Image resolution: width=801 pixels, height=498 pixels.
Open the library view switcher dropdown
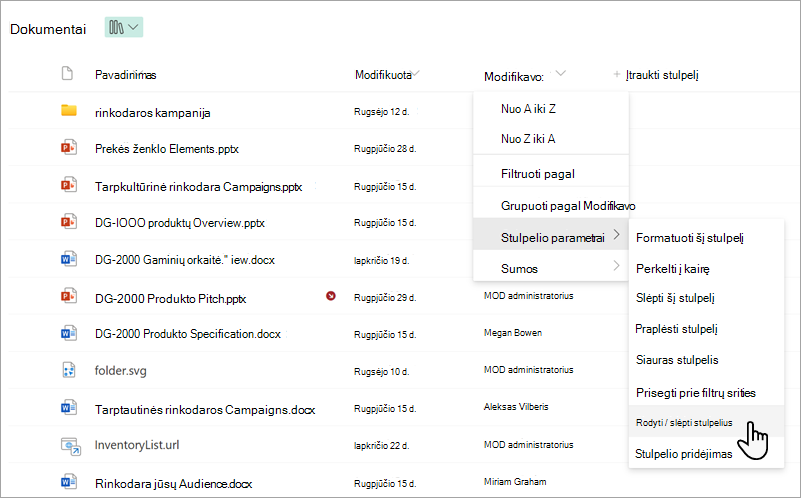[x=124, y=27]
